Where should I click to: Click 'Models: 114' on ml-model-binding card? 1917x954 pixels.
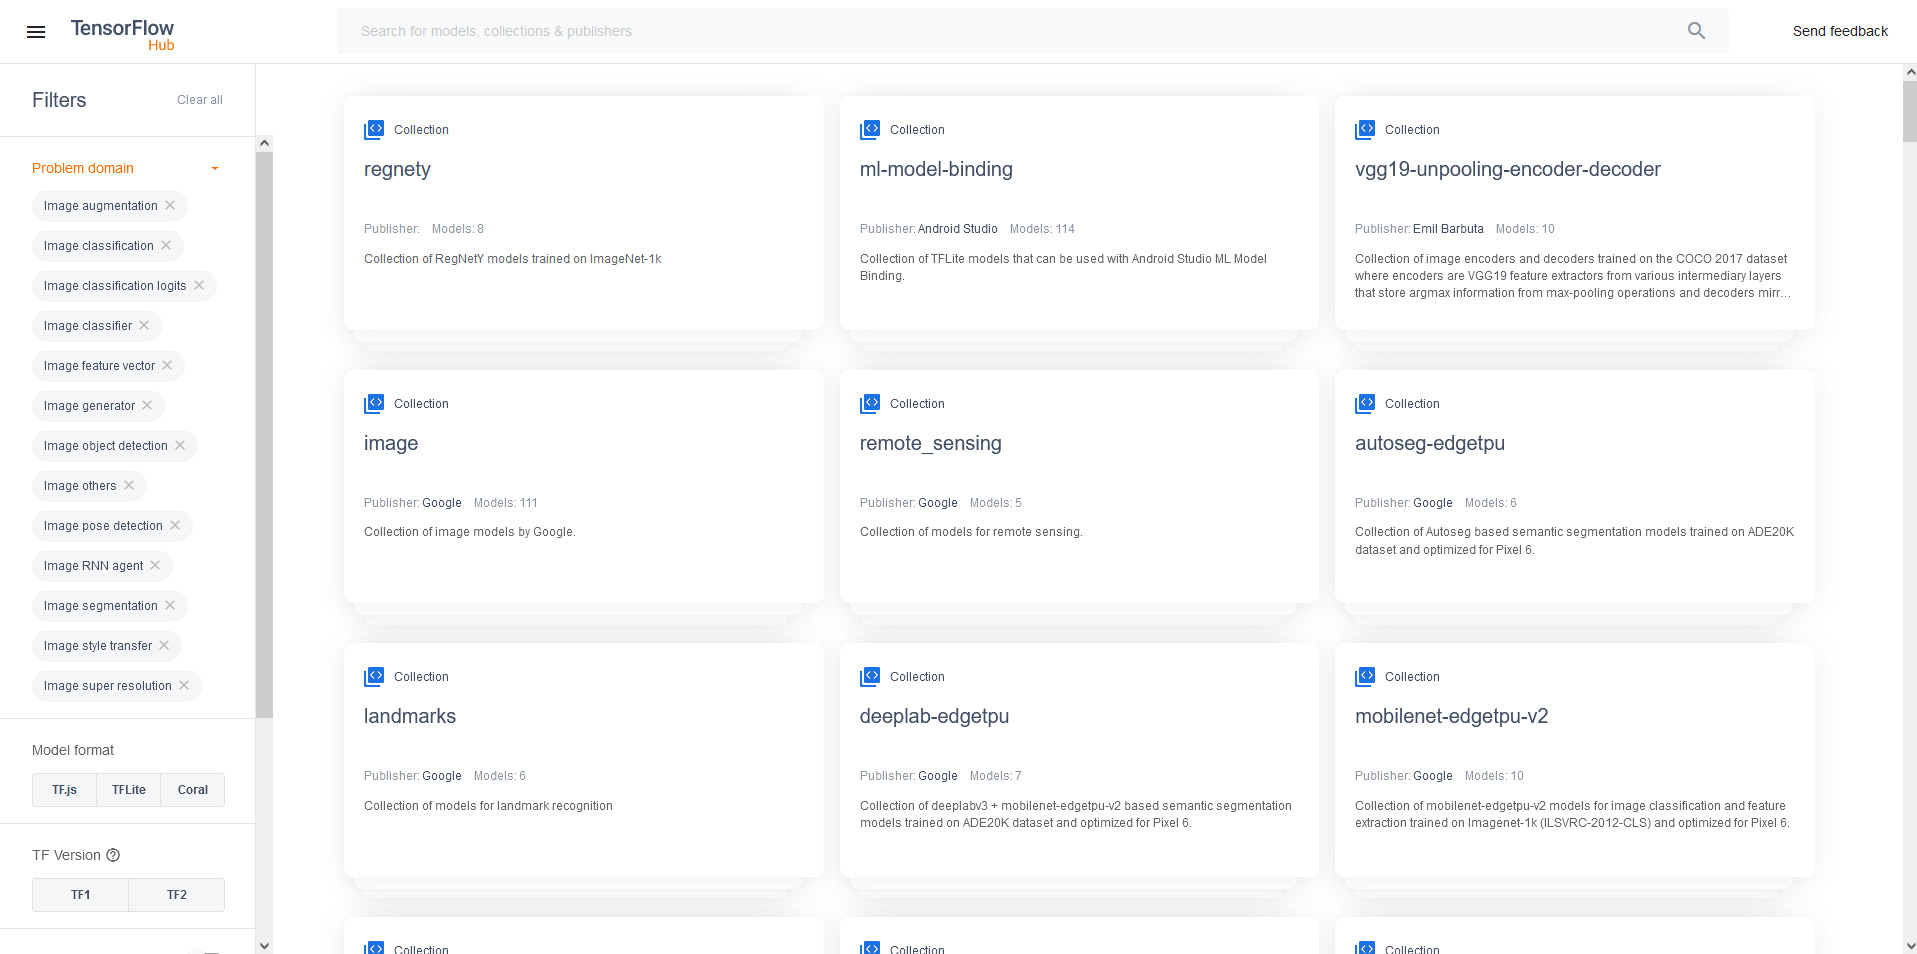pos(1042,229)
